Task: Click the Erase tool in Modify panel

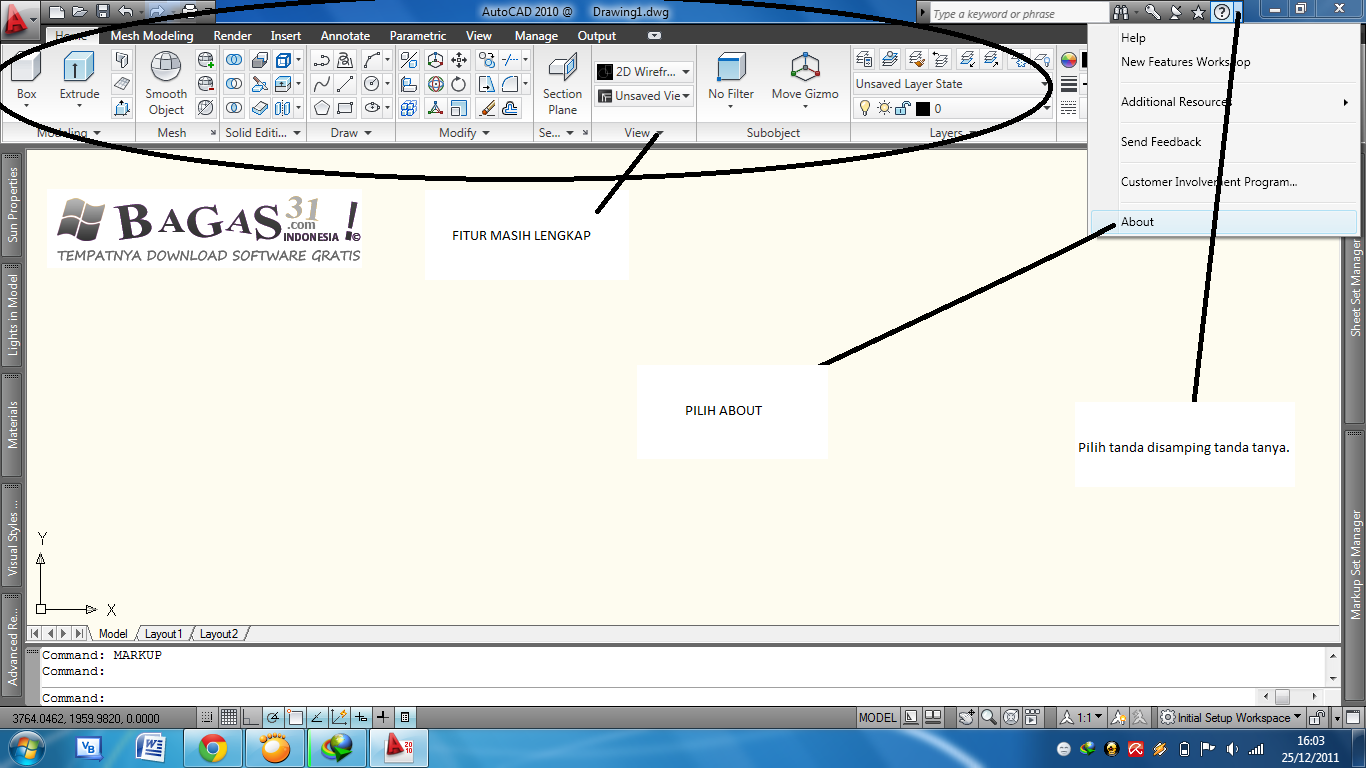Action: pyautogui.click(x=487, y=108)
